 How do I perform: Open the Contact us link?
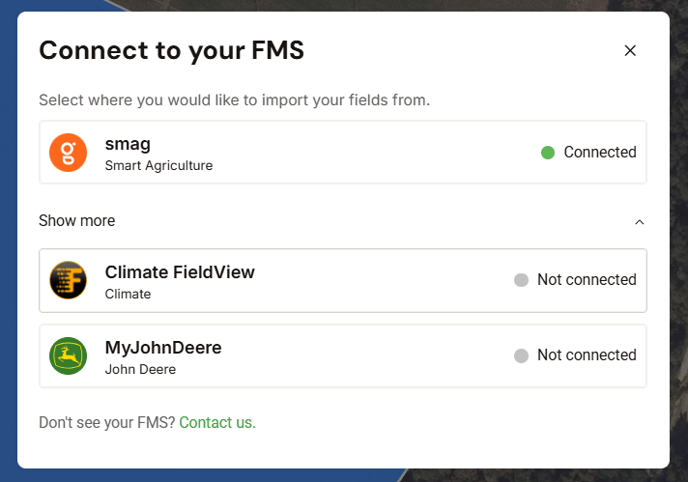click(217, 423)
